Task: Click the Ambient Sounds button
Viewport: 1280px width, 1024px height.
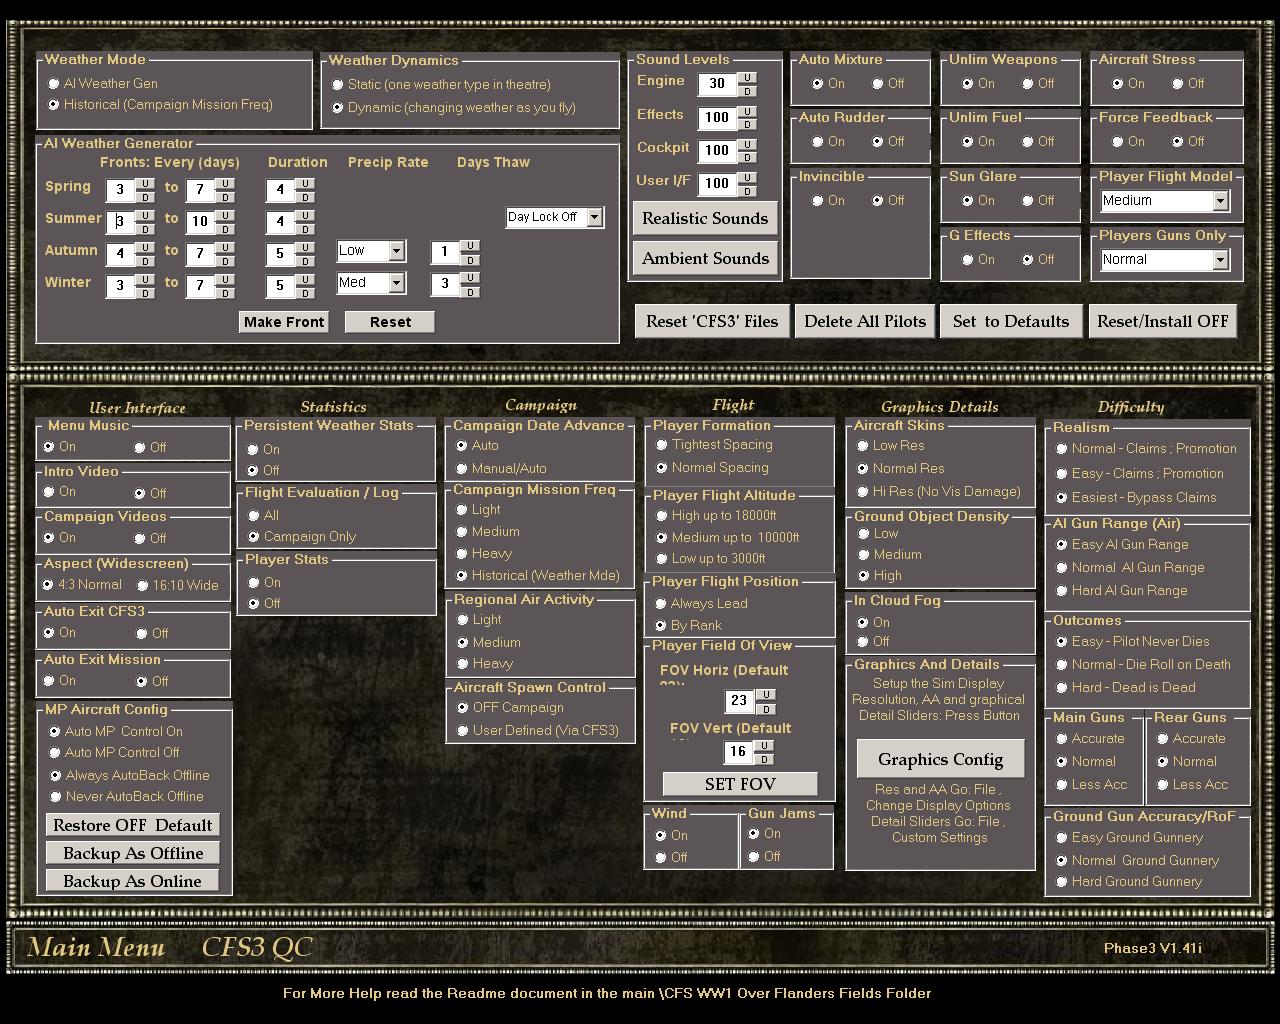Action: tap(705, 259)
